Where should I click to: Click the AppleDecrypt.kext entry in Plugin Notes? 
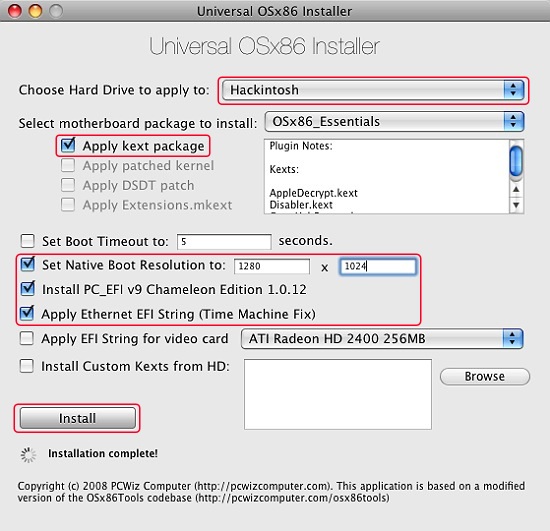[x=314, y=193]
